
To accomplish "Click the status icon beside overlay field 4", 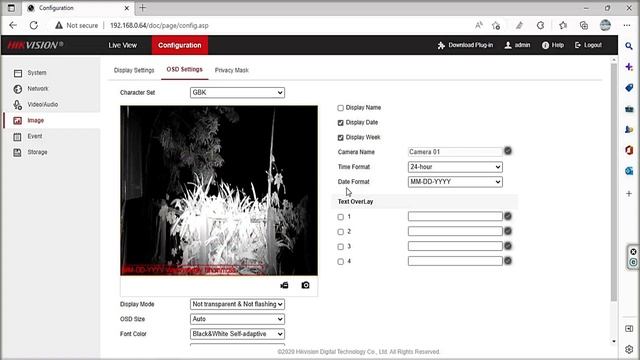I will click(x=508, y=260).
